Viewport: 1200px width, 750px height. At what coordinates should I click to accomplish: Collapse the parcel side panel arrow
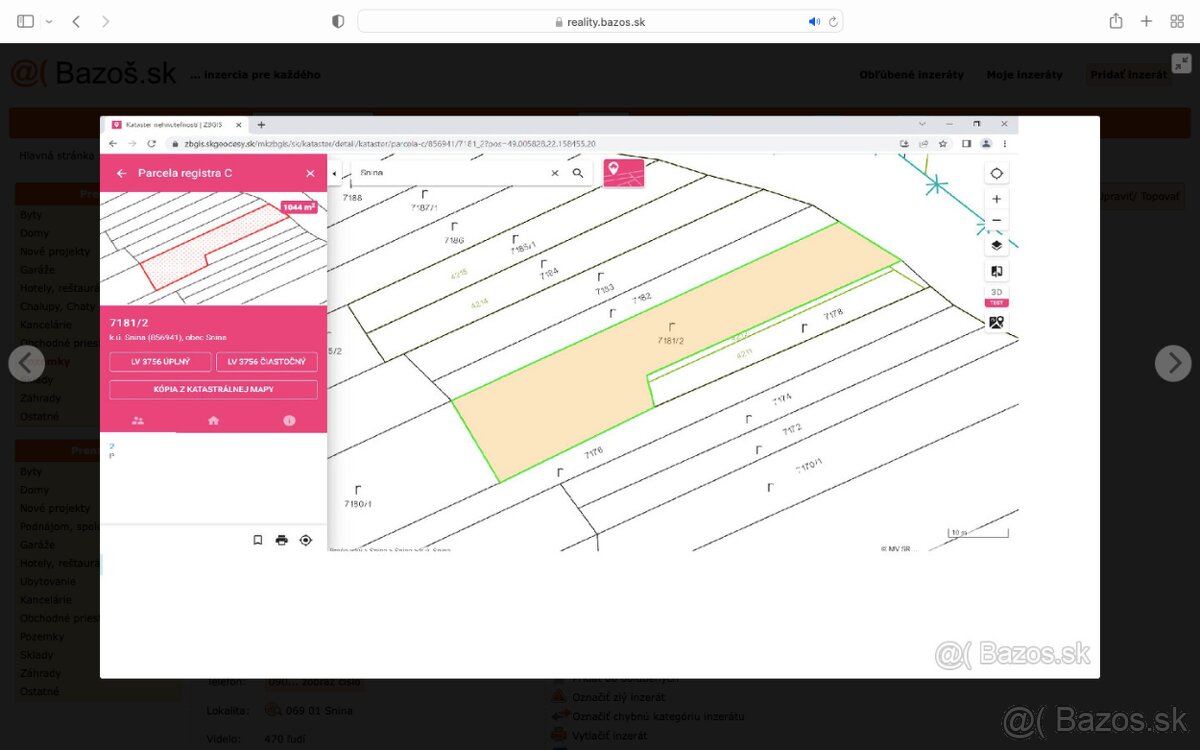point(335,173)
